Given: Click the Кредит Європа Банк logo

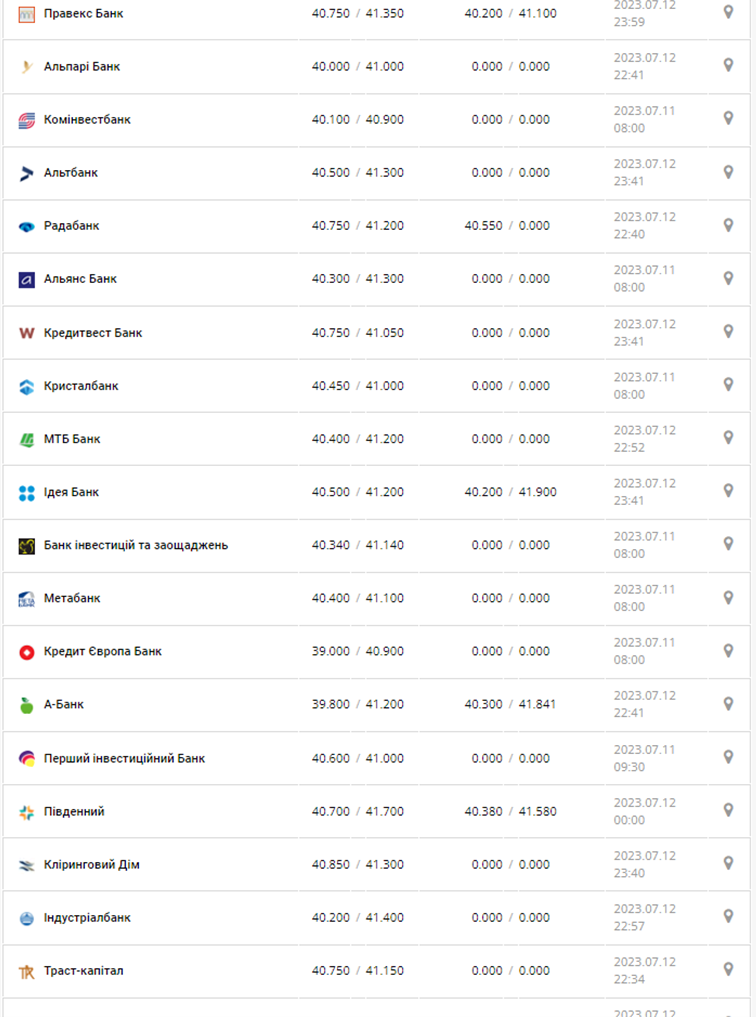Looking at the screenshot, I should [x=27, y=652].
